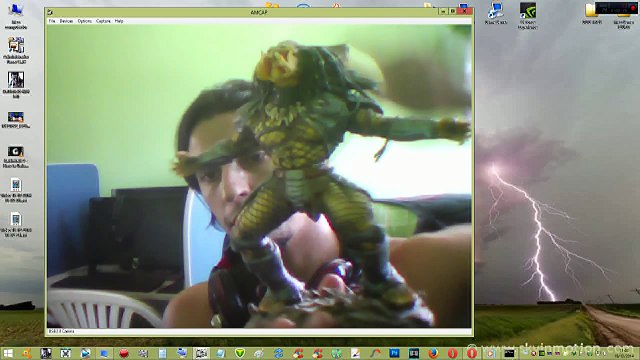Open the paint brush taskbar icon
This screenshot has height=360, width=640.
tap(356, 353)
